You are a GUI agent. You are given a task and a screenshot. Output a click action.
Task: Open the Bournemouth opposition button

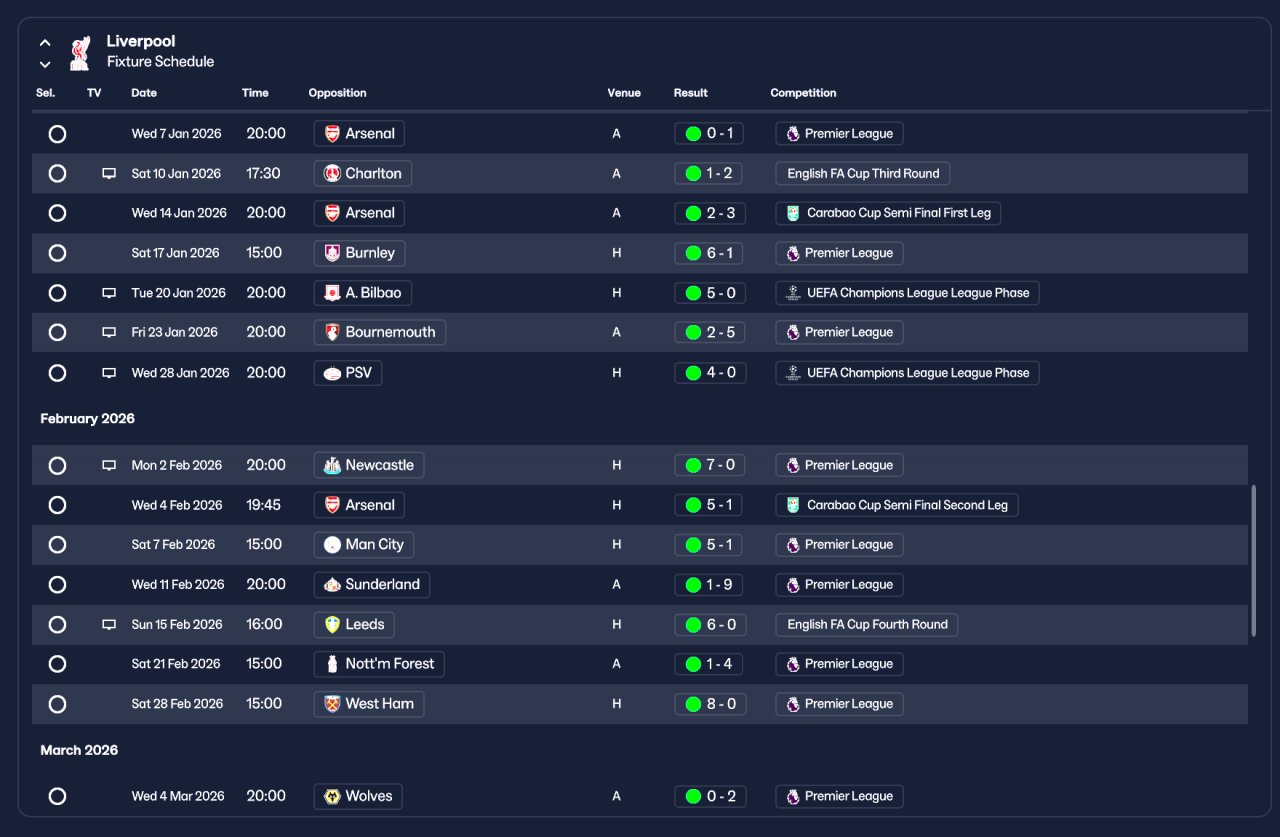[380, 332]
